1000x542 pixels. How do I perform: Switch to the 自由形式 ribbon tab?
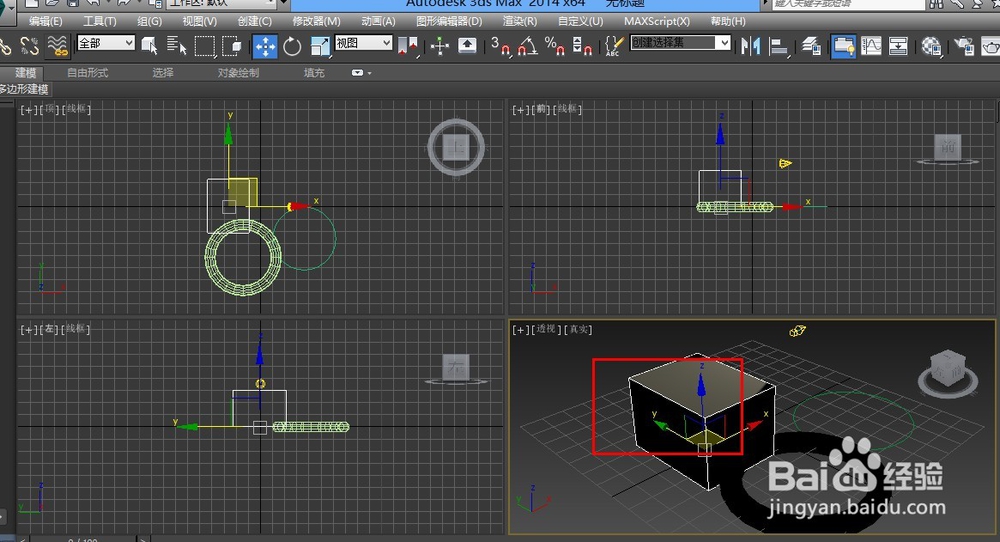[88, 73]
